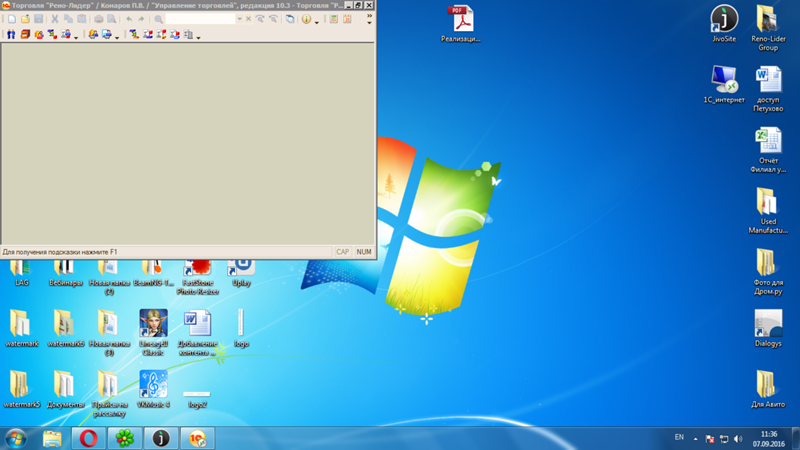Click the Calendar toolbar icon
The height and width of the screenshot is (450, 800).
coord(347,19)
